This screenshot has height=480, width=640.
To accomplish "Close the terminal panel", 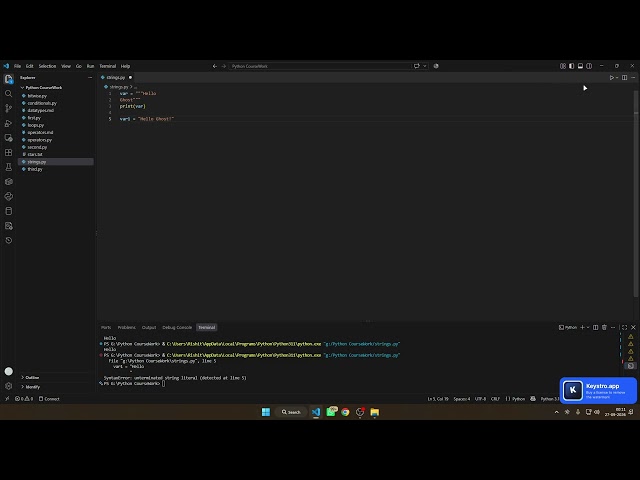I will [x=633, y=327].
